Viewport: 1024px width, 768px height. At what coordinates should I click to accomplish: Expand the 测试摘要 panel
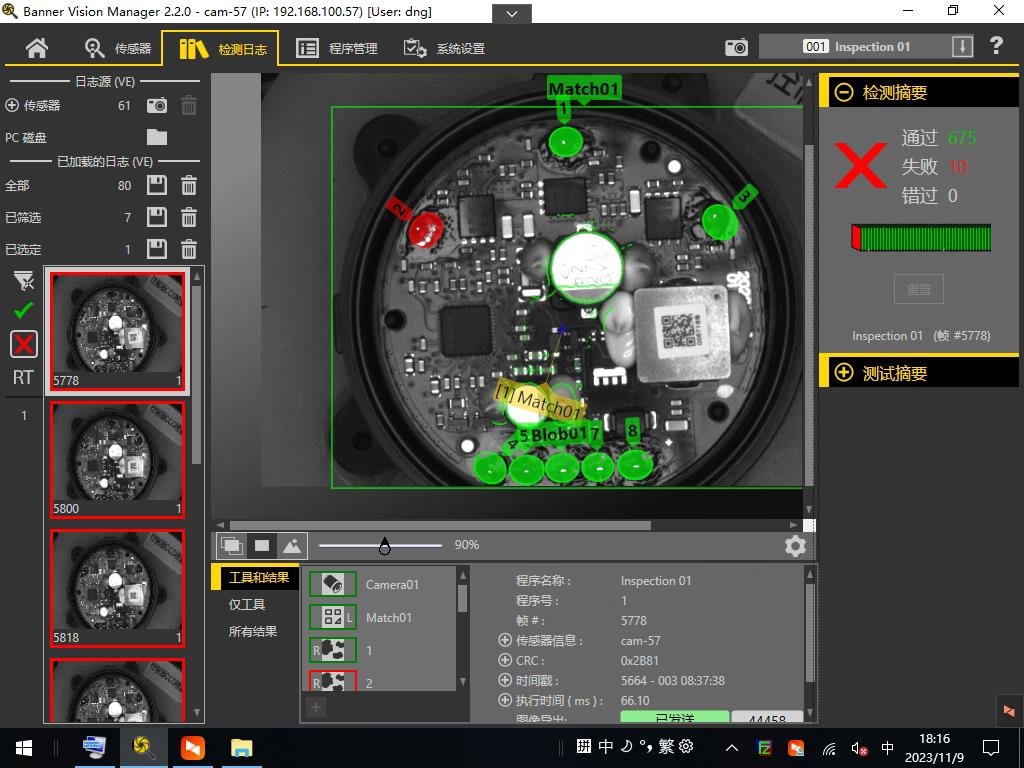click(844, 373)
